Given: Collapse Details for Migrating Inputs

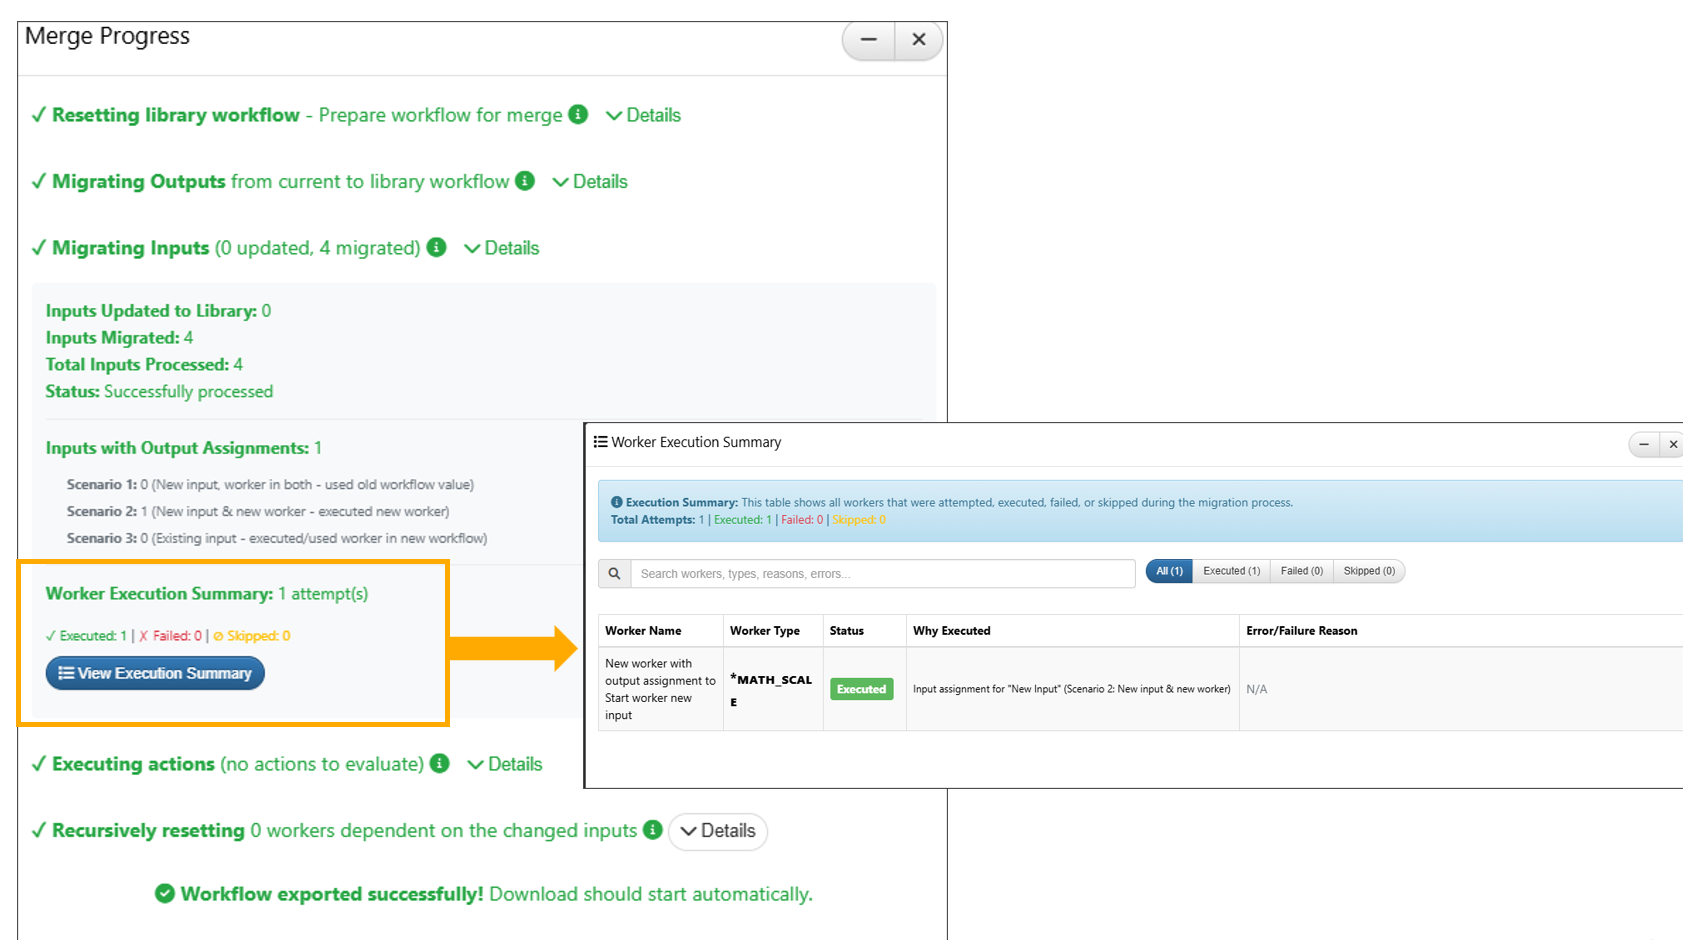Looking at the screenshot, I should click(502, 248).
